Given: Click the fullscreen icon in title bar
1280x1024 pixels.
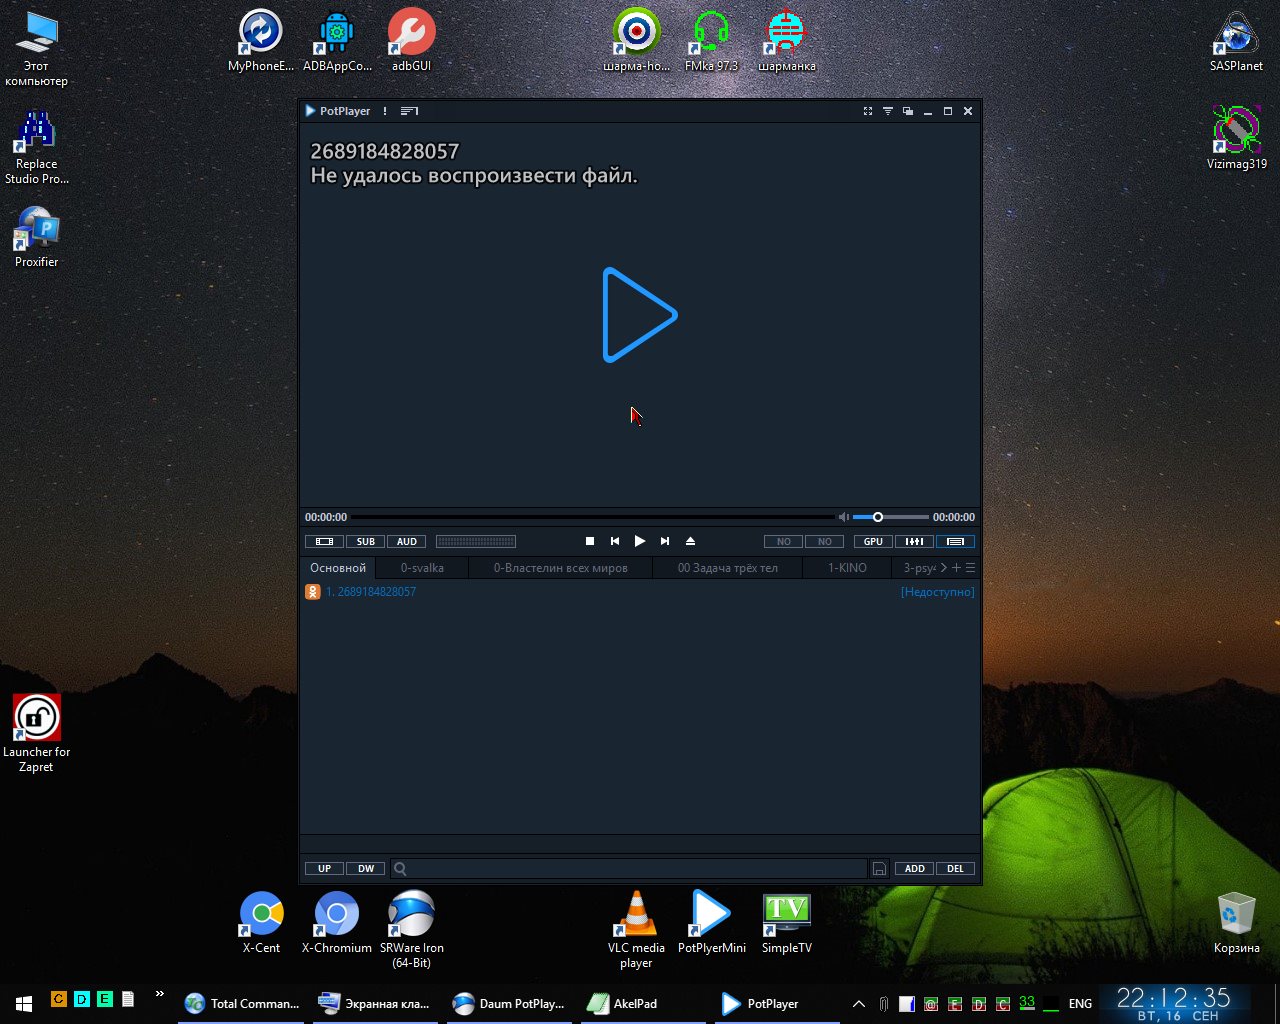Looking at the screenshot, I should (x=868, y=111).
